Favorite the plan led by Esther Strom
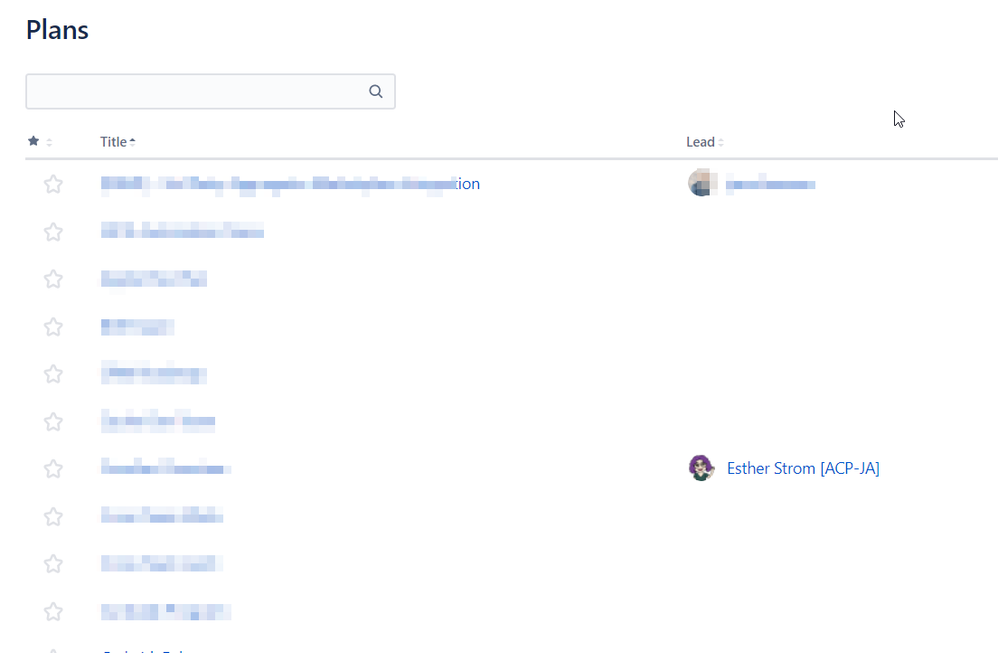 click(53, 468)
